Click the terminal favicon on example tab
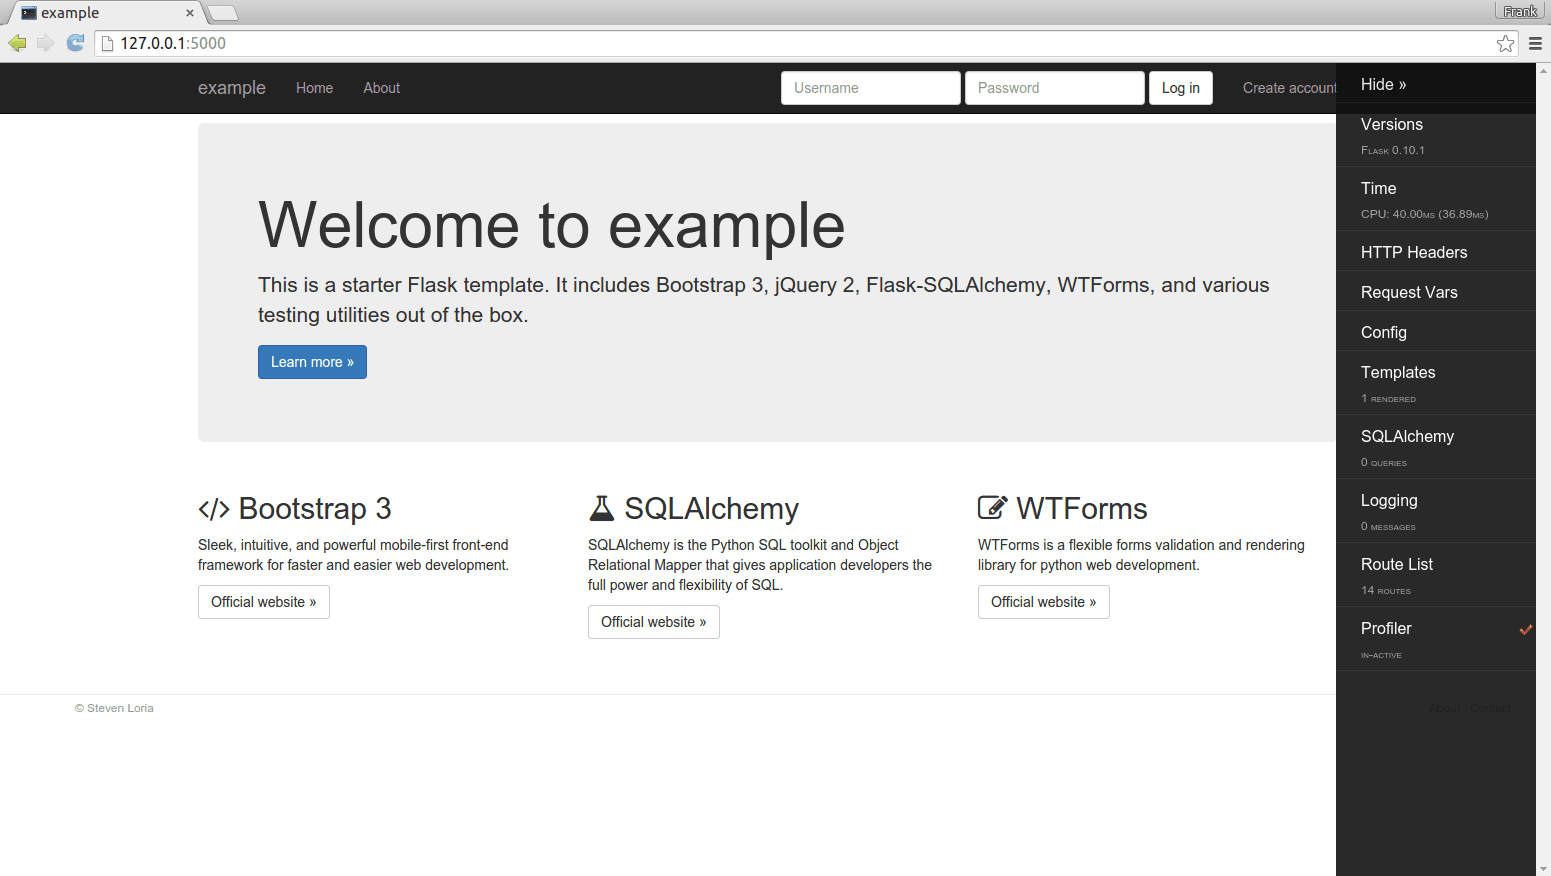This screenshot has width=1551, height=876. (29, 13)
